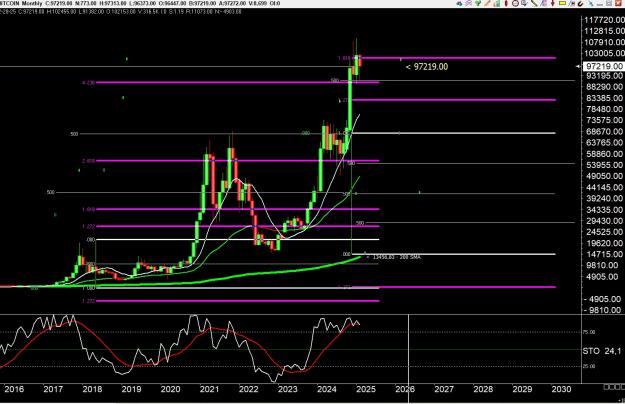Click the blue and pink lines toolbar icon
The width and height of the screenshot is (625, 404).
pos(544,3)
